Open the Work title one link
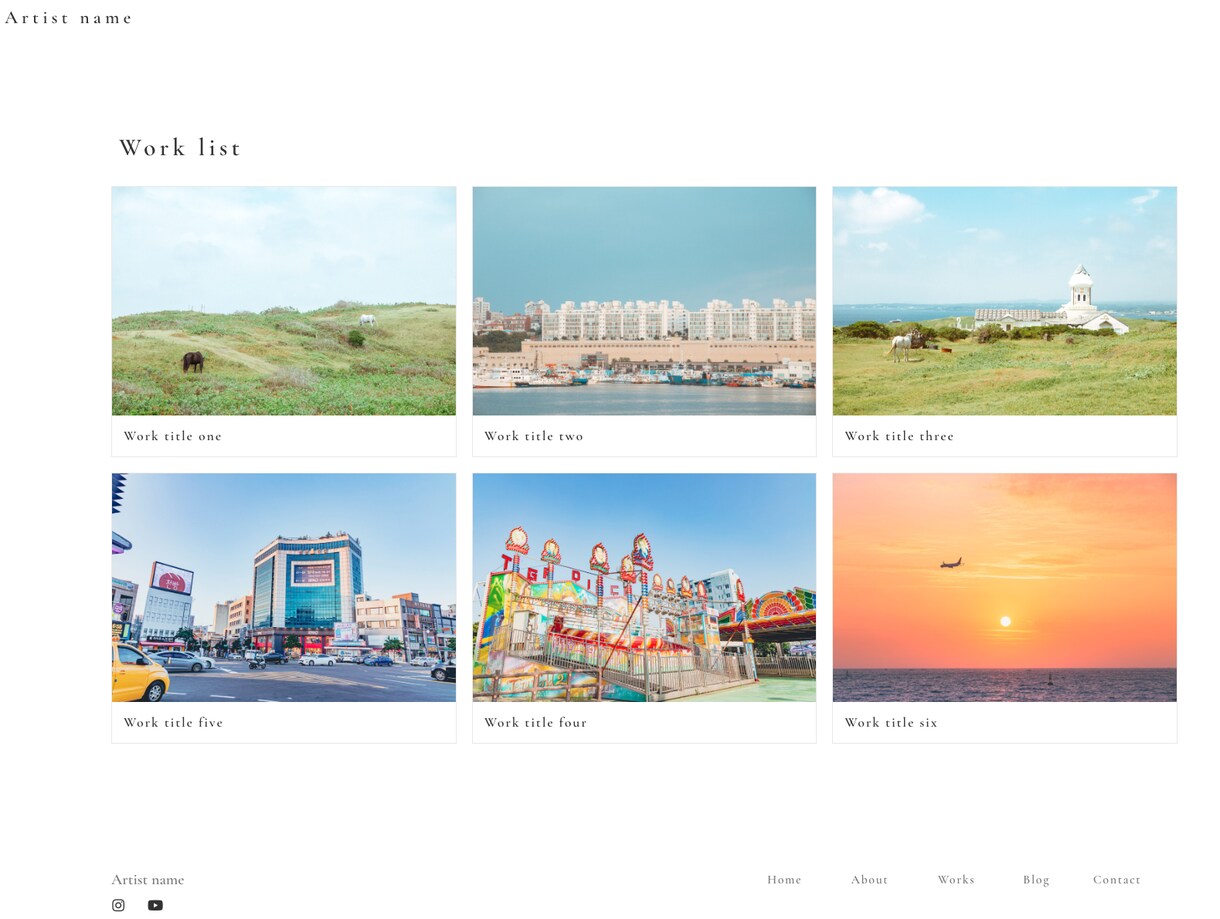The height and width of the screenshot is (919, 1220). (x=173, y=436)
